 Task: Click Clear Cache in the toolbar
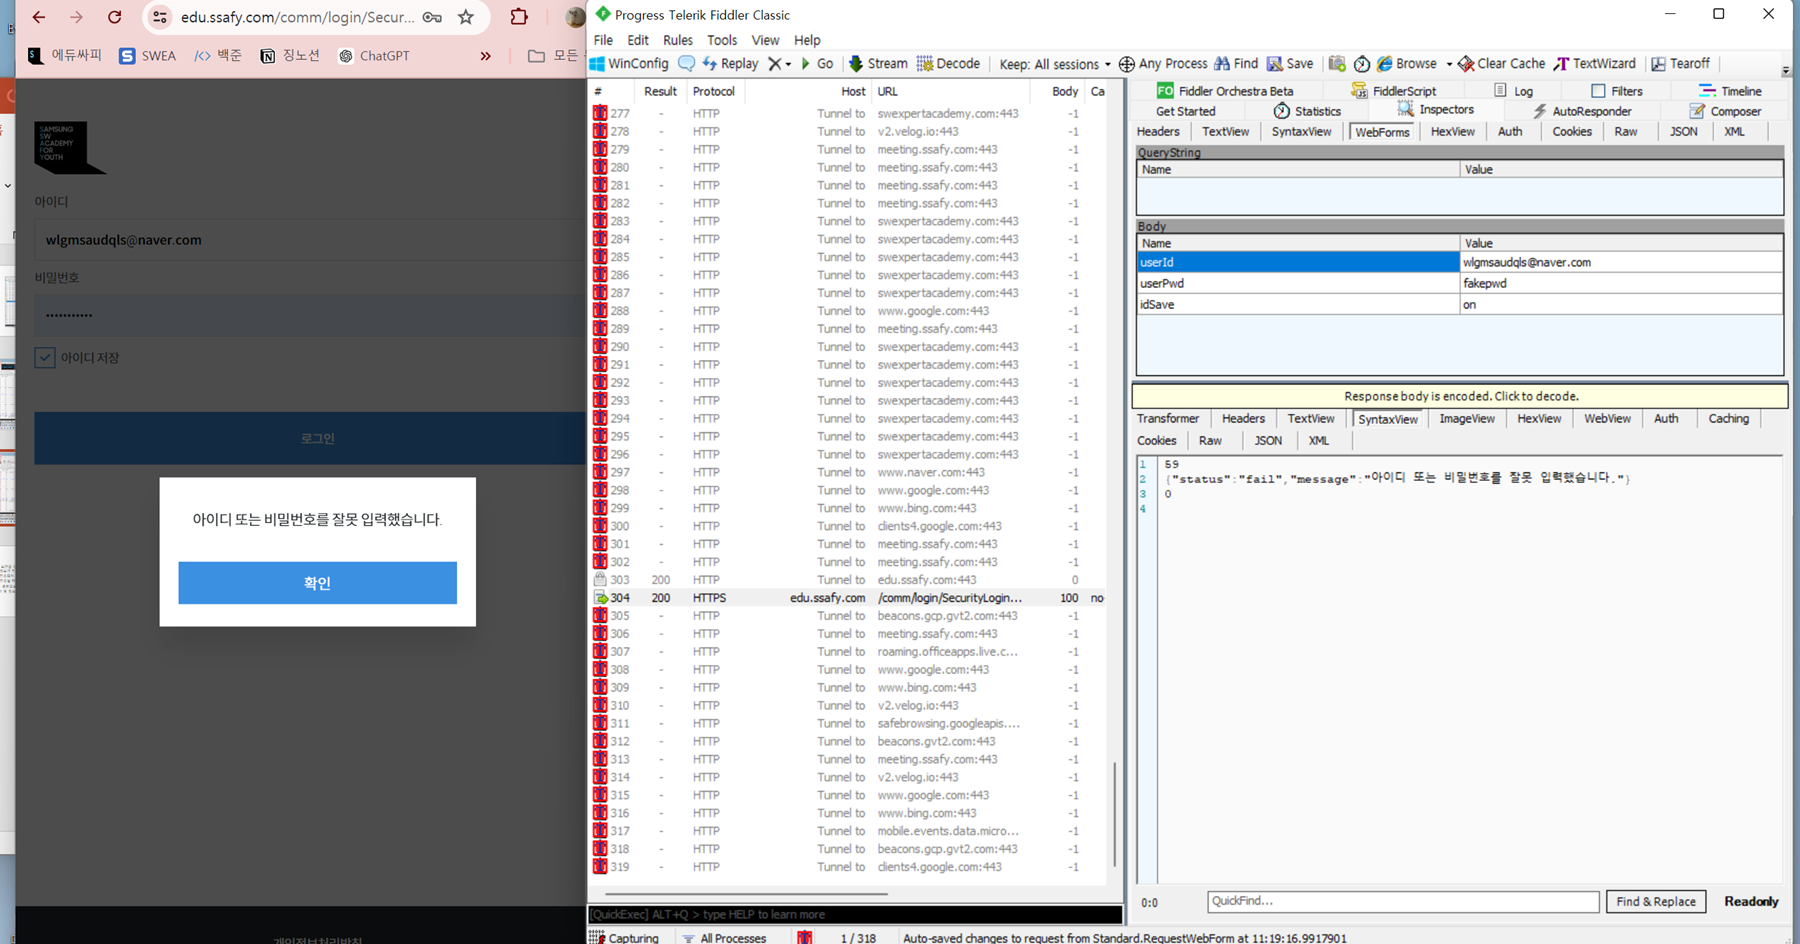point(1501,64)
